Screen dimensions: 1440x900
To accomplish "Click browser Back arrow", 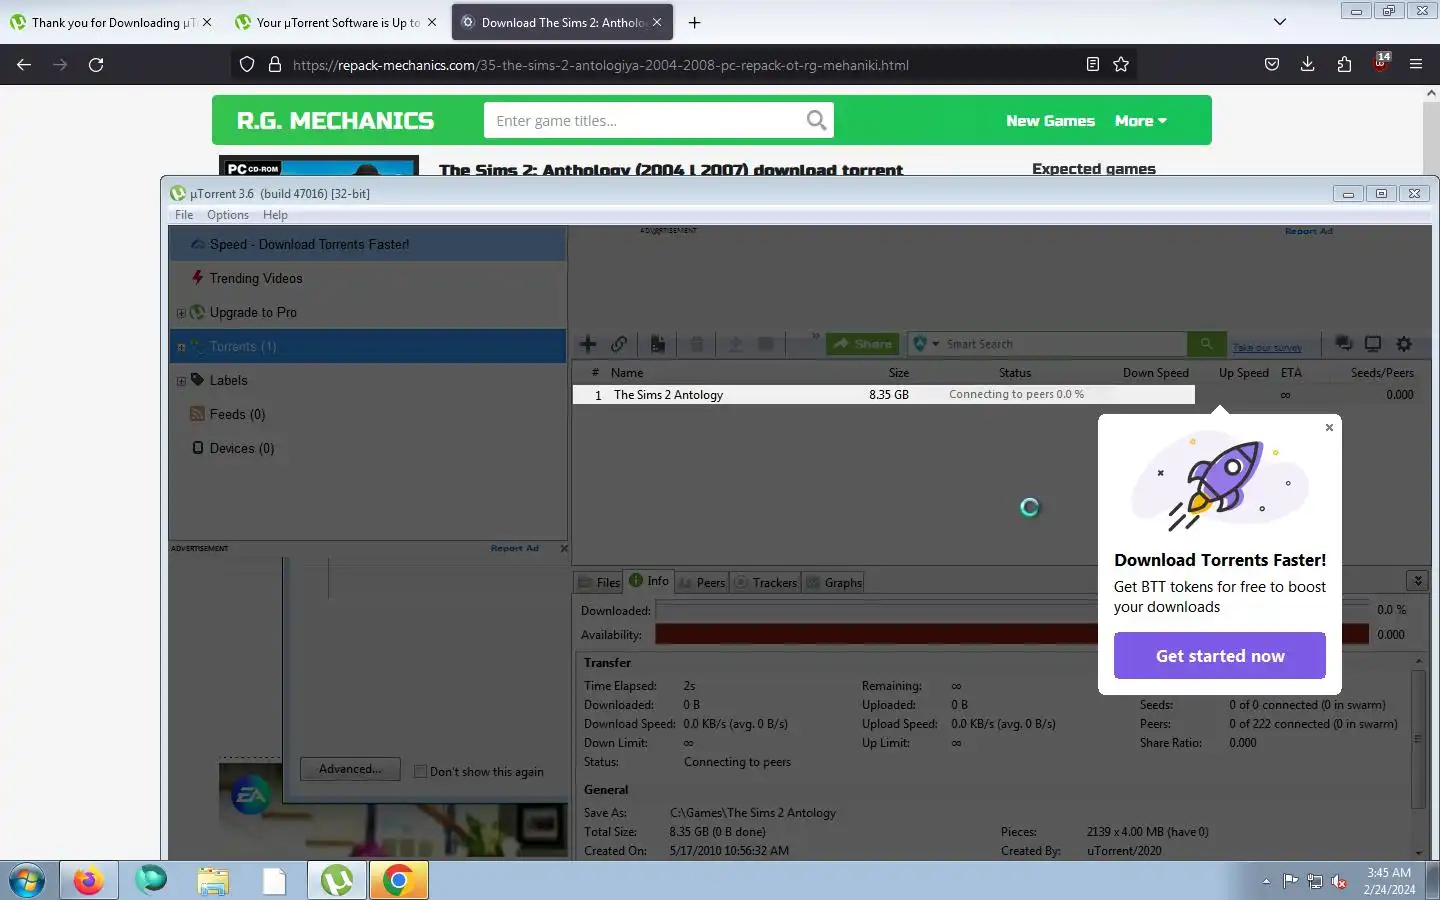I will (24, 65).
